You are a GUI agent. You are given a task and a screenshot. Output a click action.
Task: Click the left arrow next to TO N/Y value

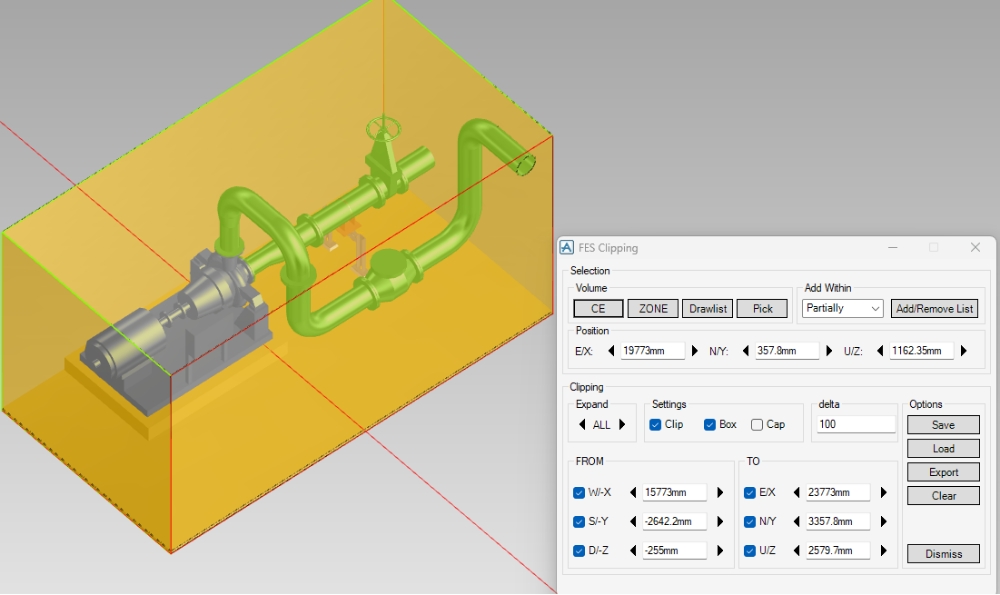point(797,522)
